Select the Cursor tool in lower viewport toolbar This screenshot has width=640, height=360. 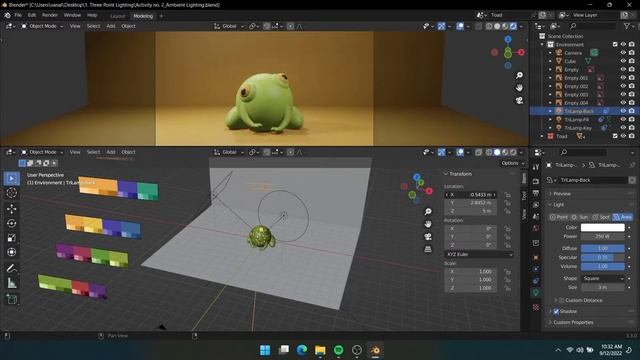[11, 193]
